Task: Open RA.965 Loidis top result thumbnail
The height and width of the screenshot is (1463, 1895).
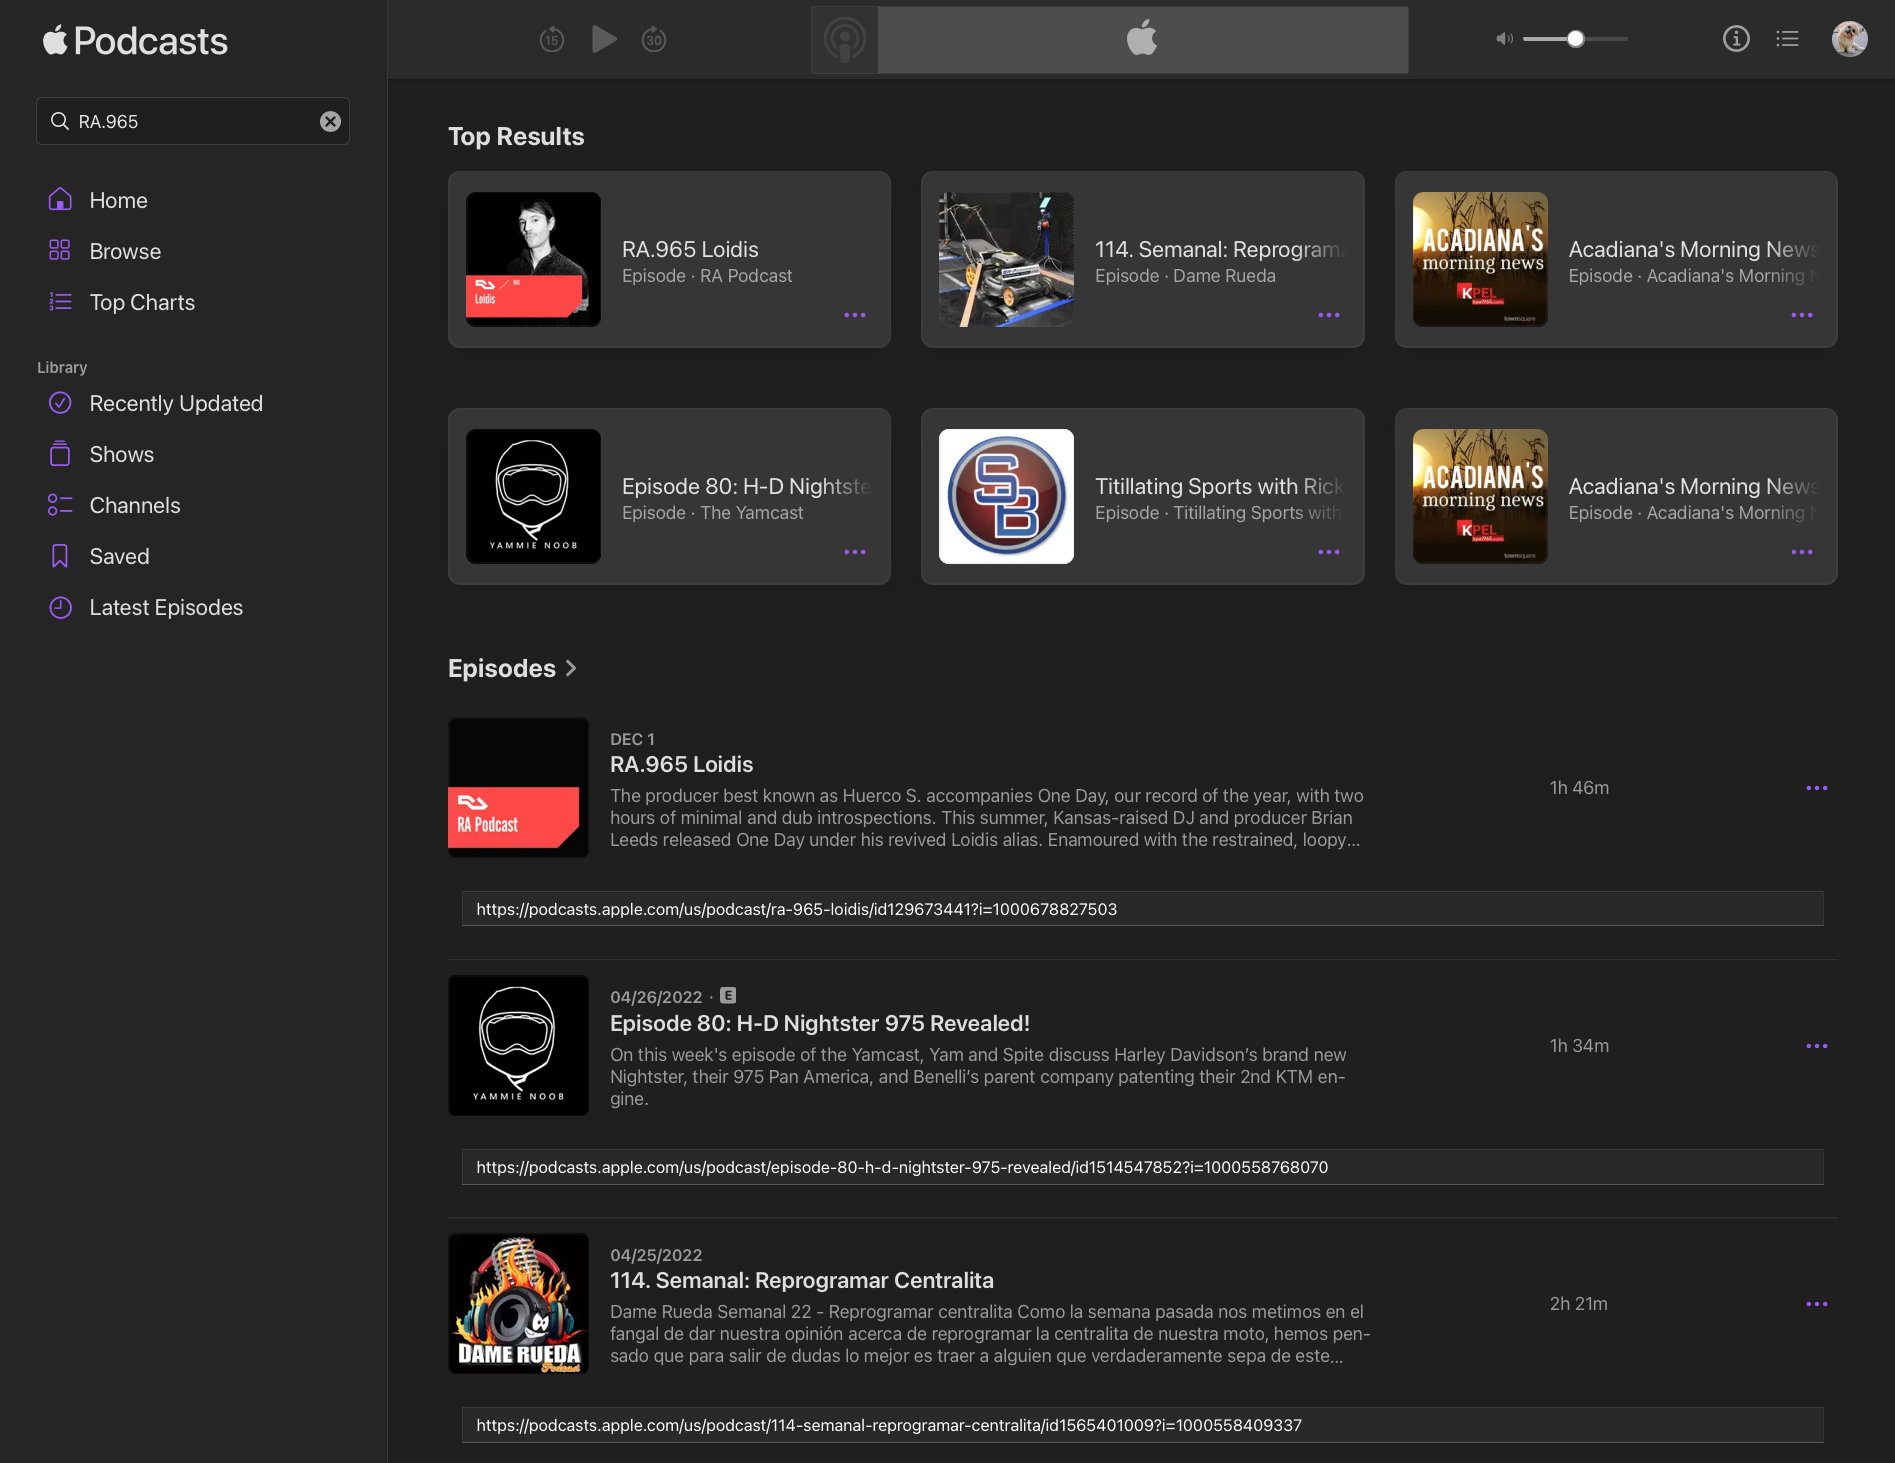Action: click(x=533, y=259)
